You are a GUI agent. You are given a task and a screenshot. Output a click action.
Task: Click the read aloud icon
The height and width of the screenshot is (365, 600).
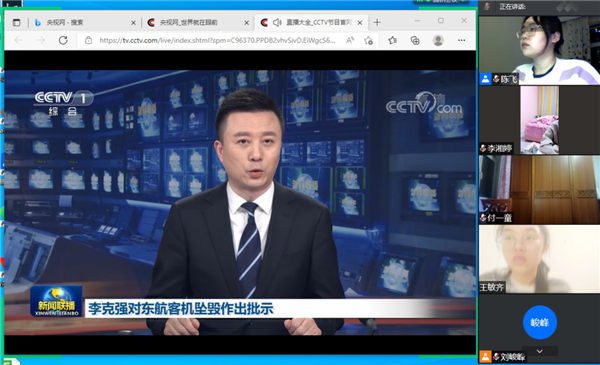[x=350, y=40]
